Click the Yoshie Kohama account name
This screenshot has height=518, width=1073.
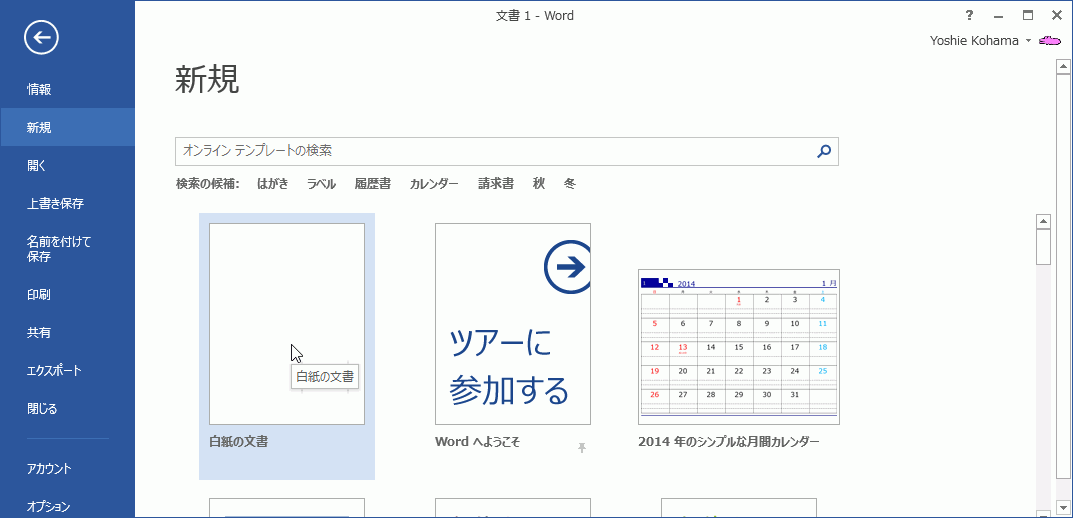(974, 41)
